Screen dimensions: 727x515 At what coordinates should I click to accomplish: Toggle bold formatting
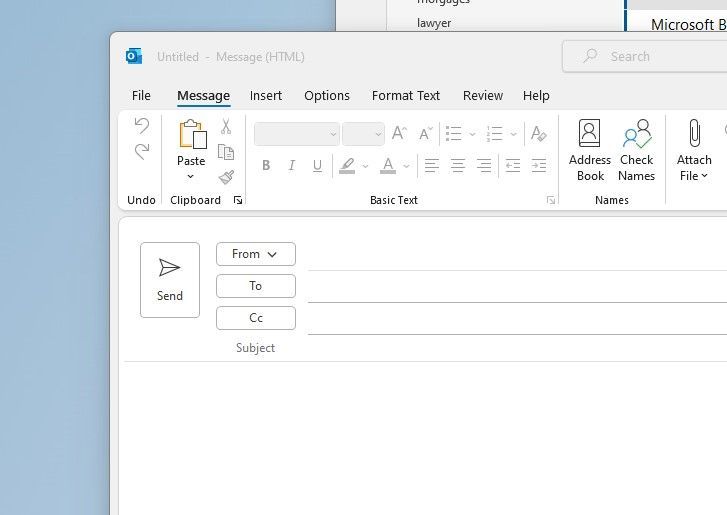[266, 165]
